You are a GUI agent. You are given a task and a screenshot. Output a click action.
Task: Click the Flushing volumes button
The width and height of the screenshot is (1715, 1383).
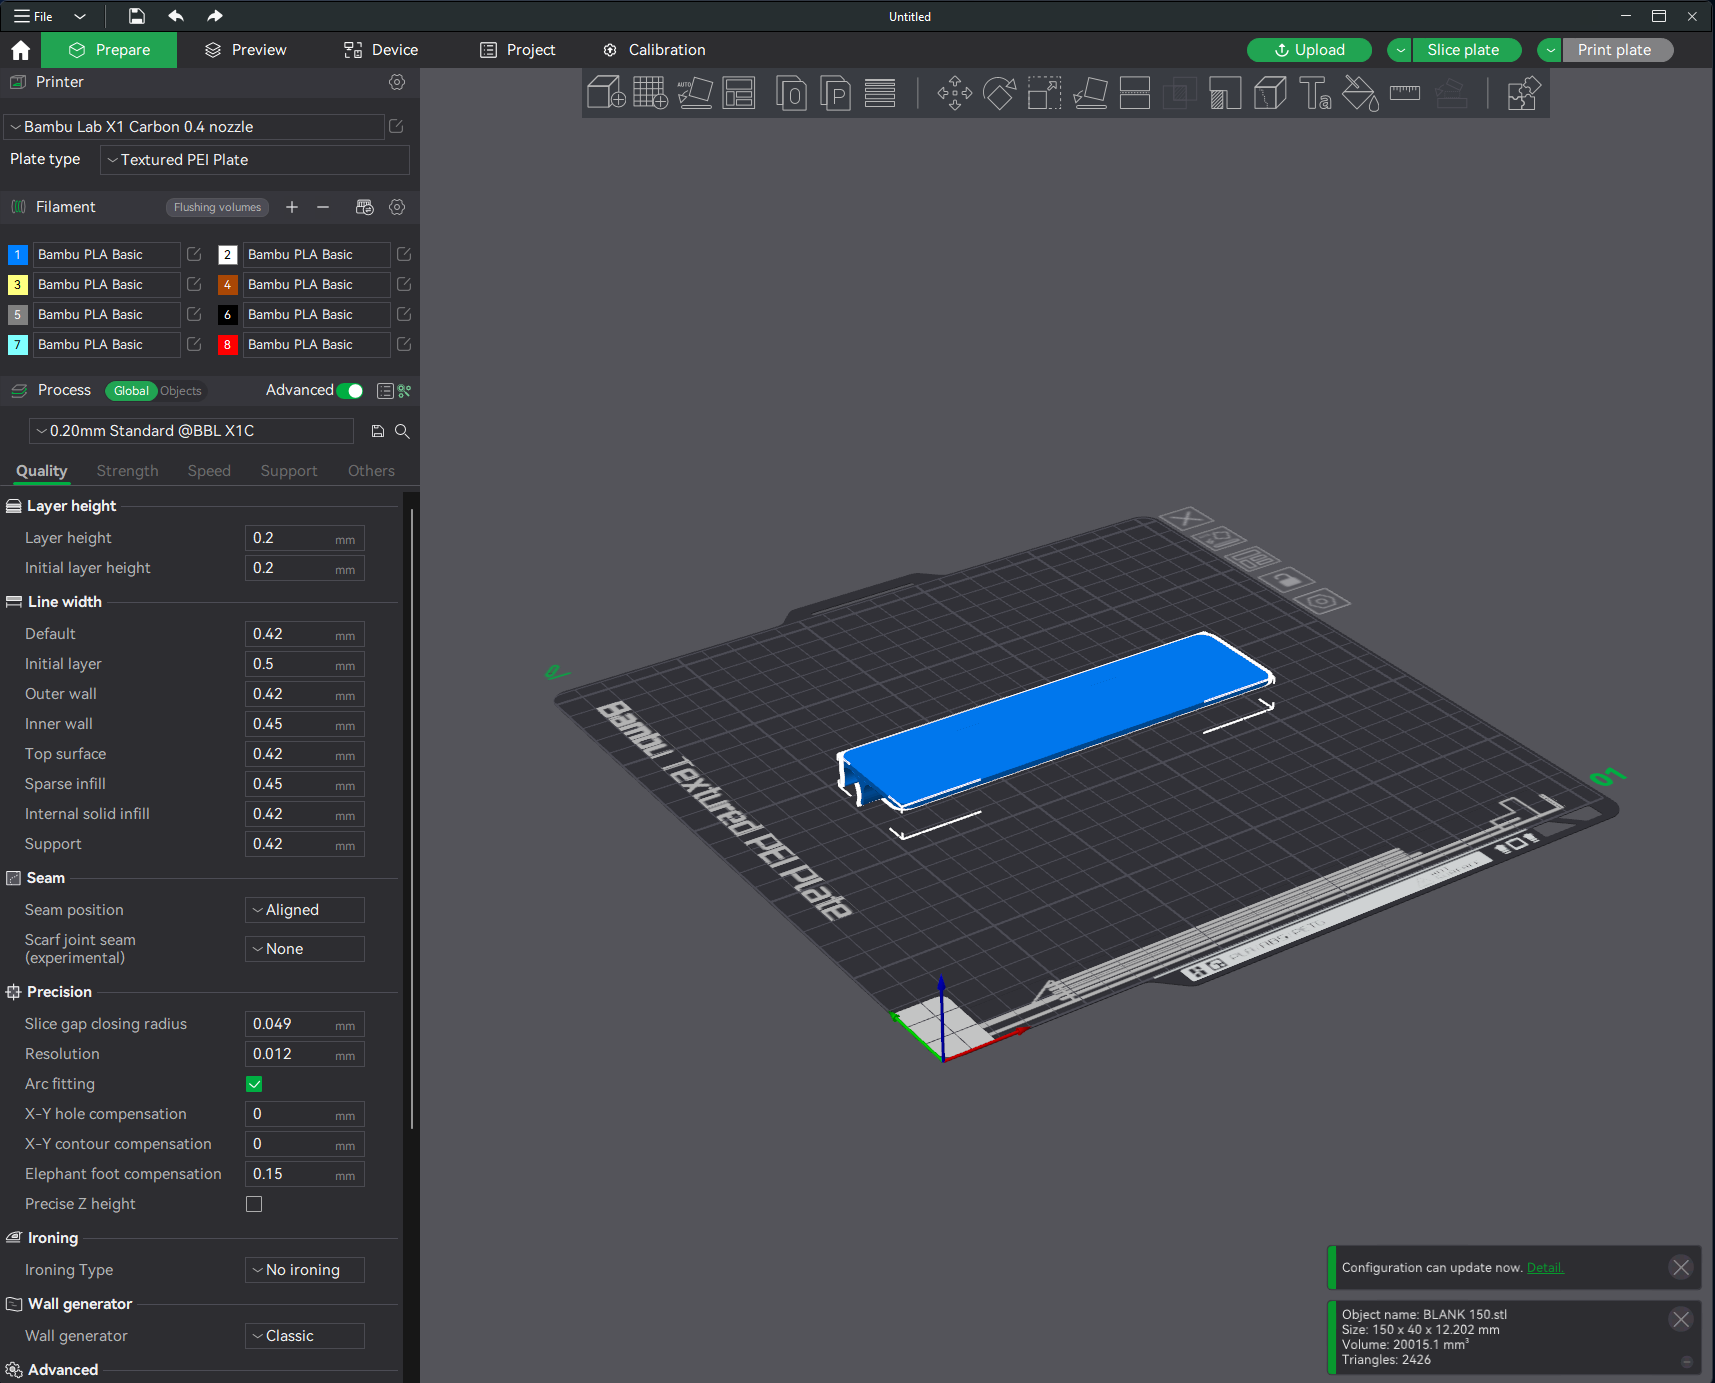(217, 207)
